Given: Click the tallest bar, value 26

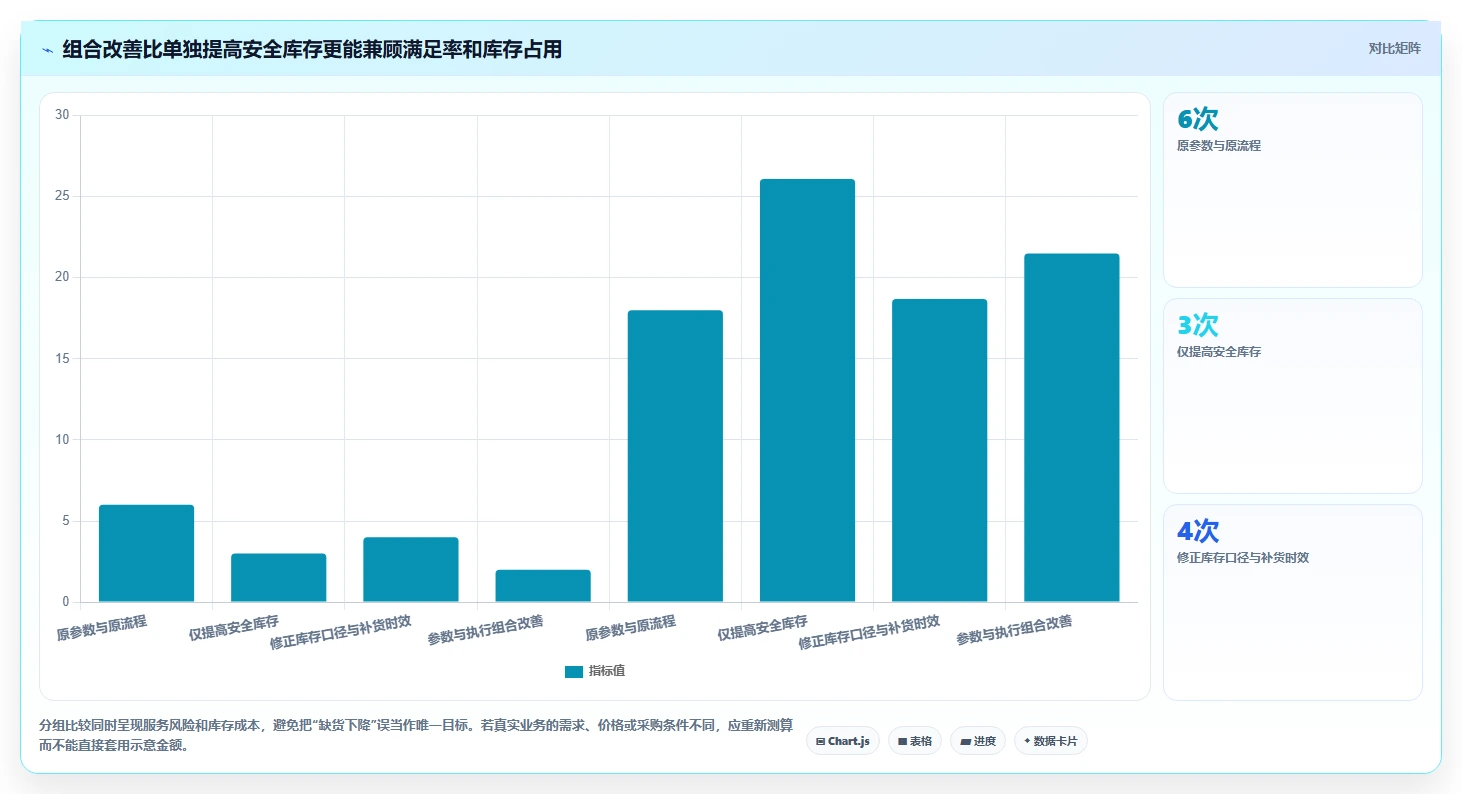Looking at the screenshot, I should (x=807, y=391).
